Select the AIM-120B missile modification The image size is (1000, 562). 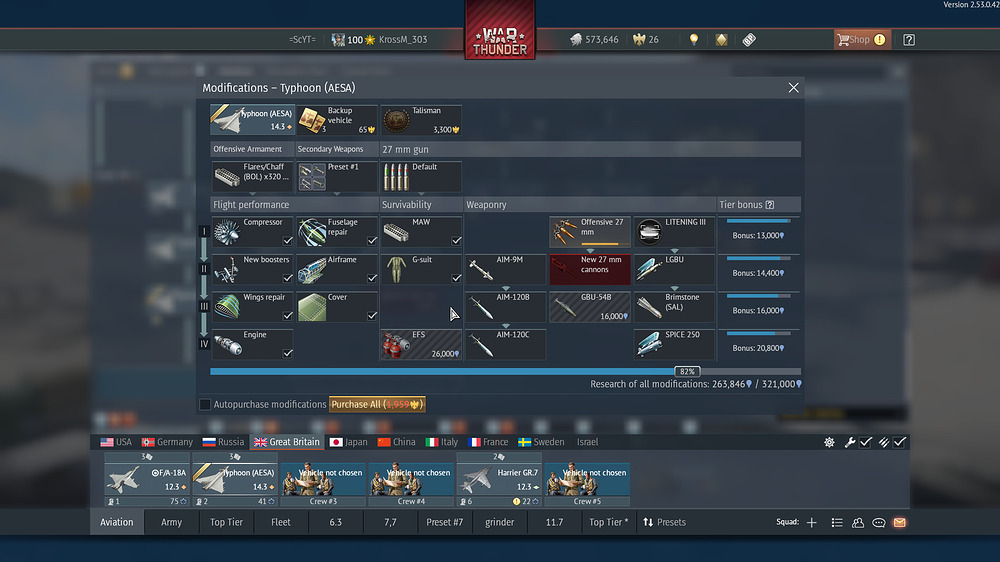(x=506, y=307)
